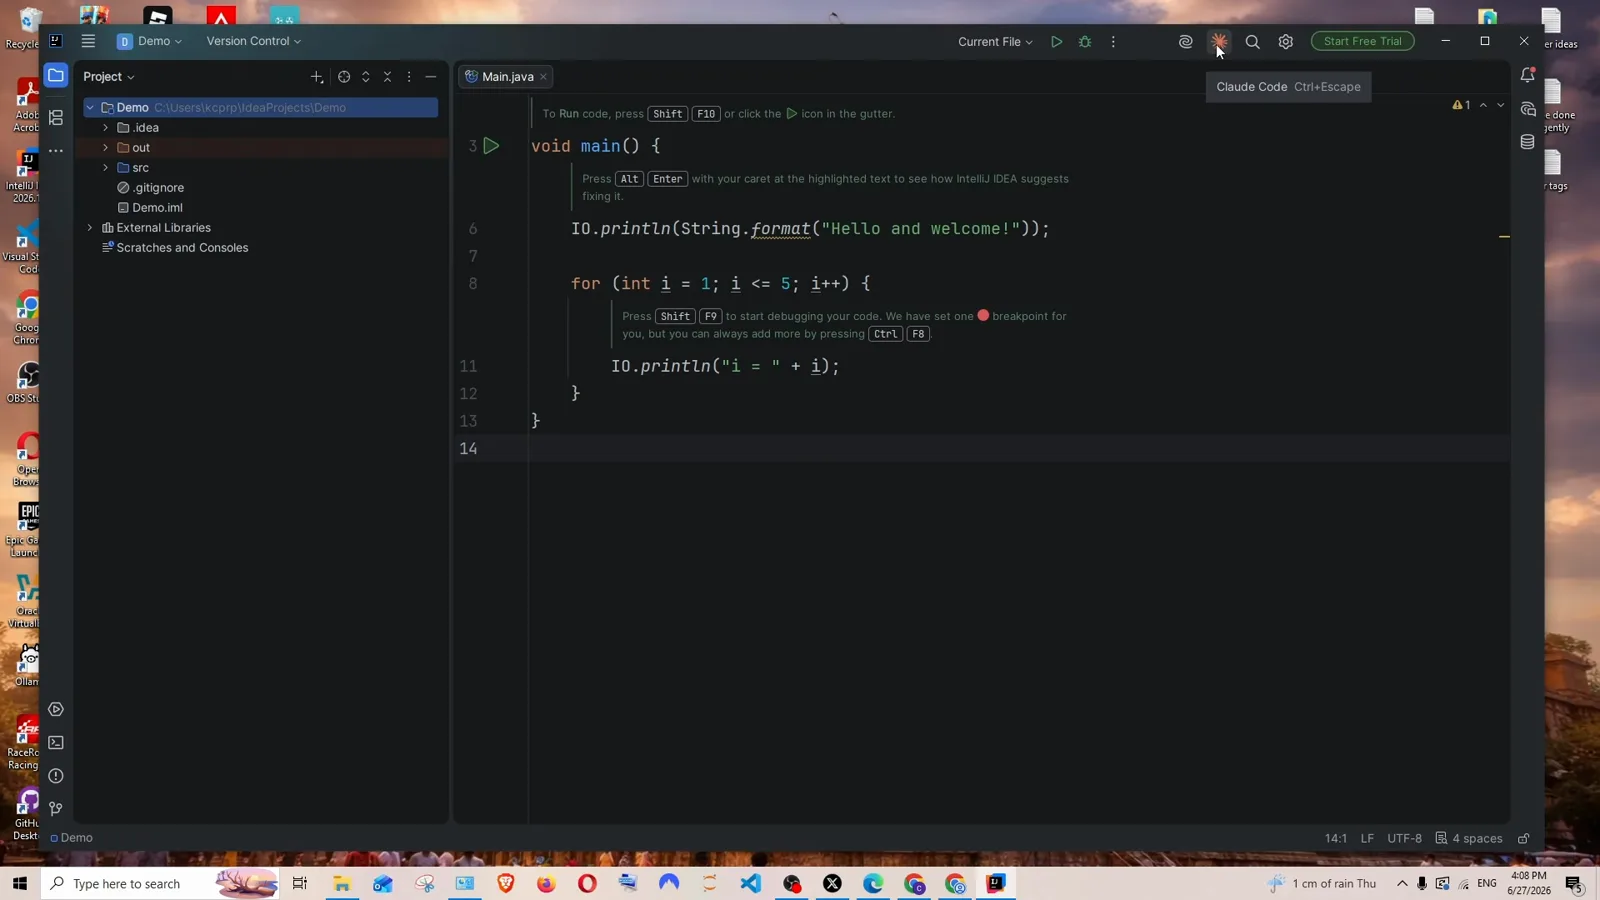This screenshot has width=1600, height=900.
Task: Open the Claude Code tool
Action: point(1219,41)
